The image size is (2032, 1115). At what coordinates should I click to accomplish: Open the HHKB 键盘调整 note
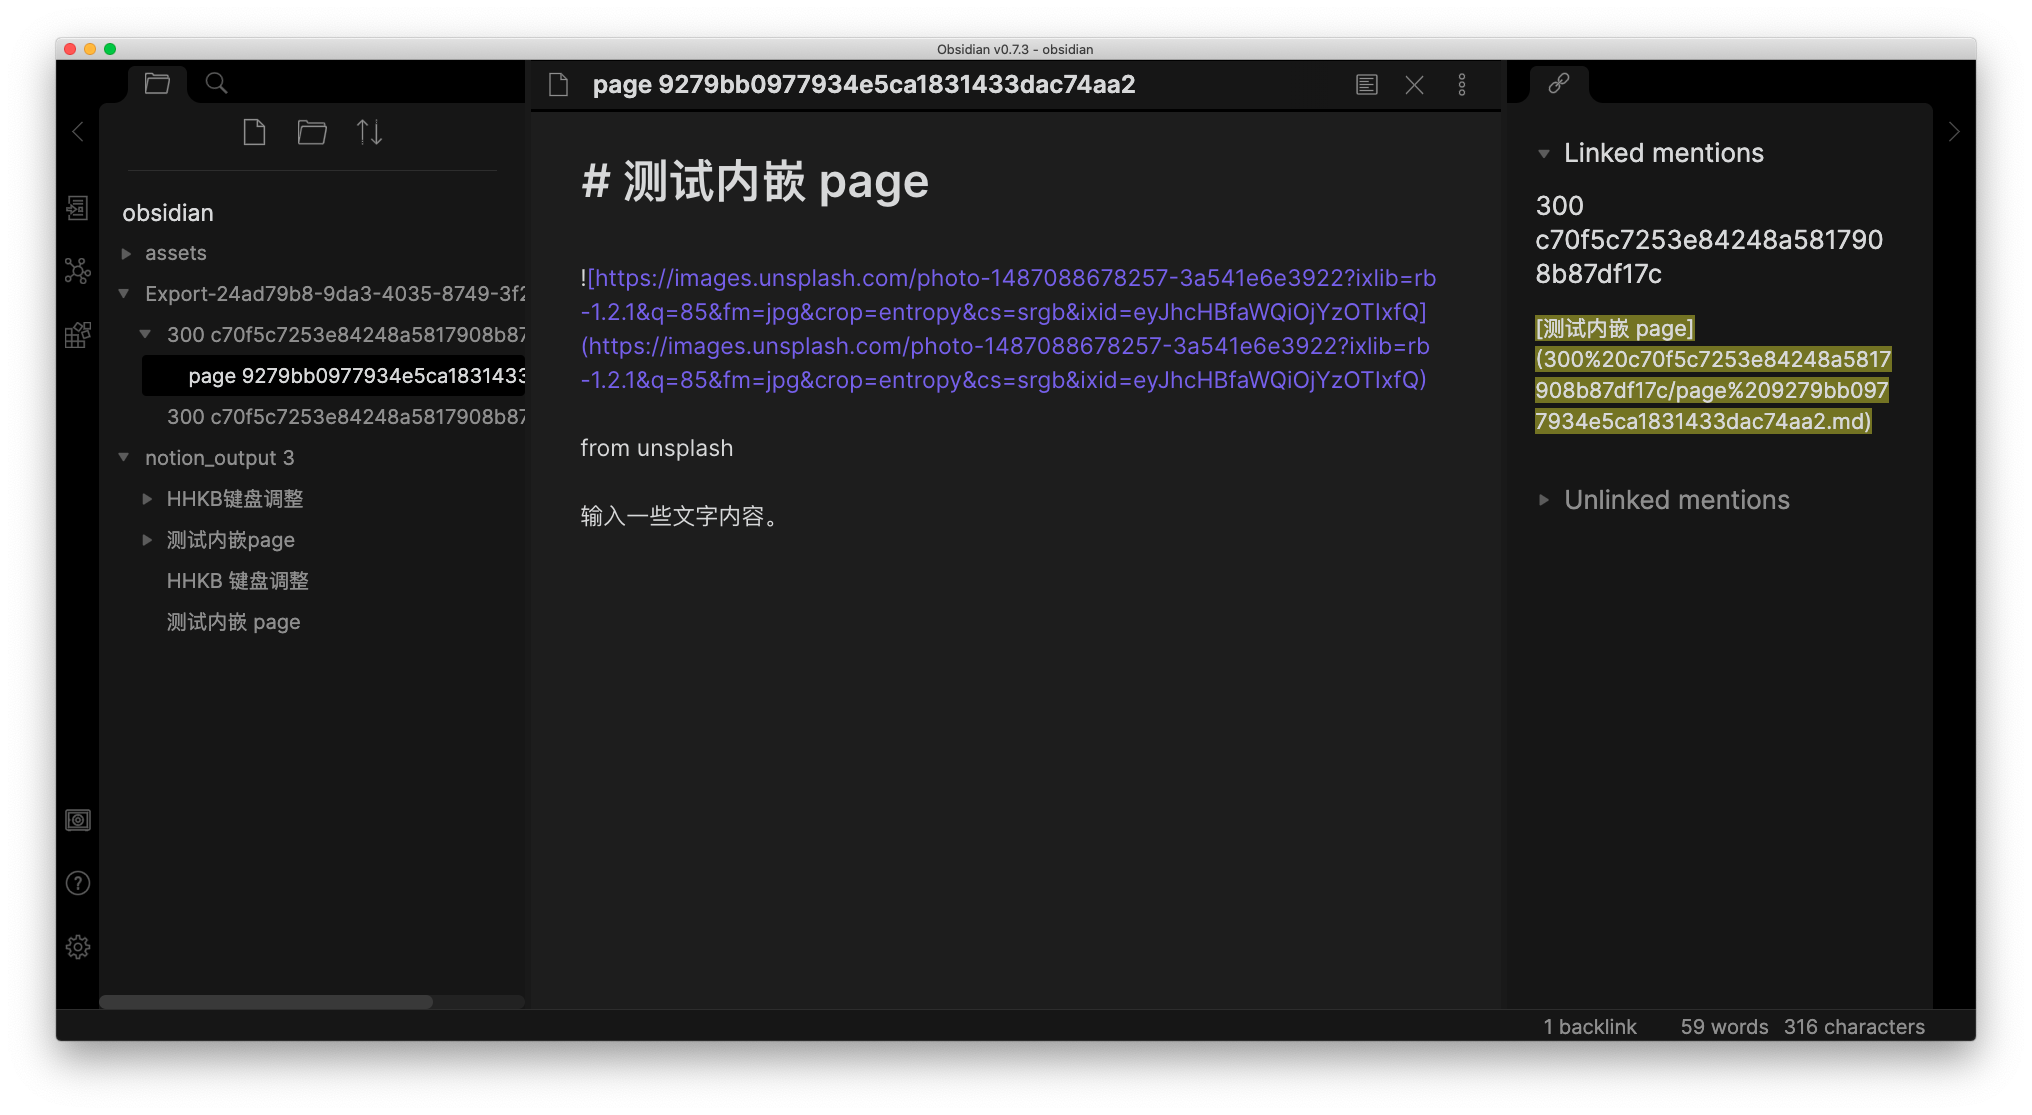[x=238, y=581]
